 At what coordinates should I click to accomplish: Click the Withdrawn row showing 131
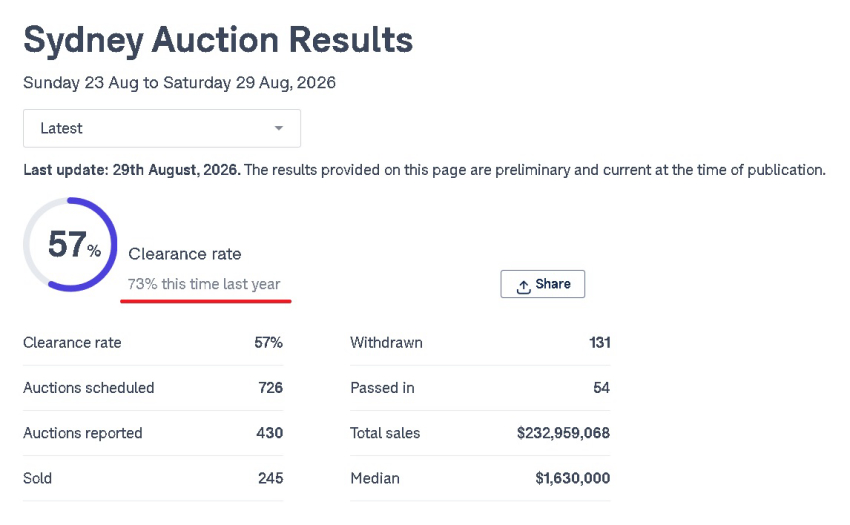point(480,343)
